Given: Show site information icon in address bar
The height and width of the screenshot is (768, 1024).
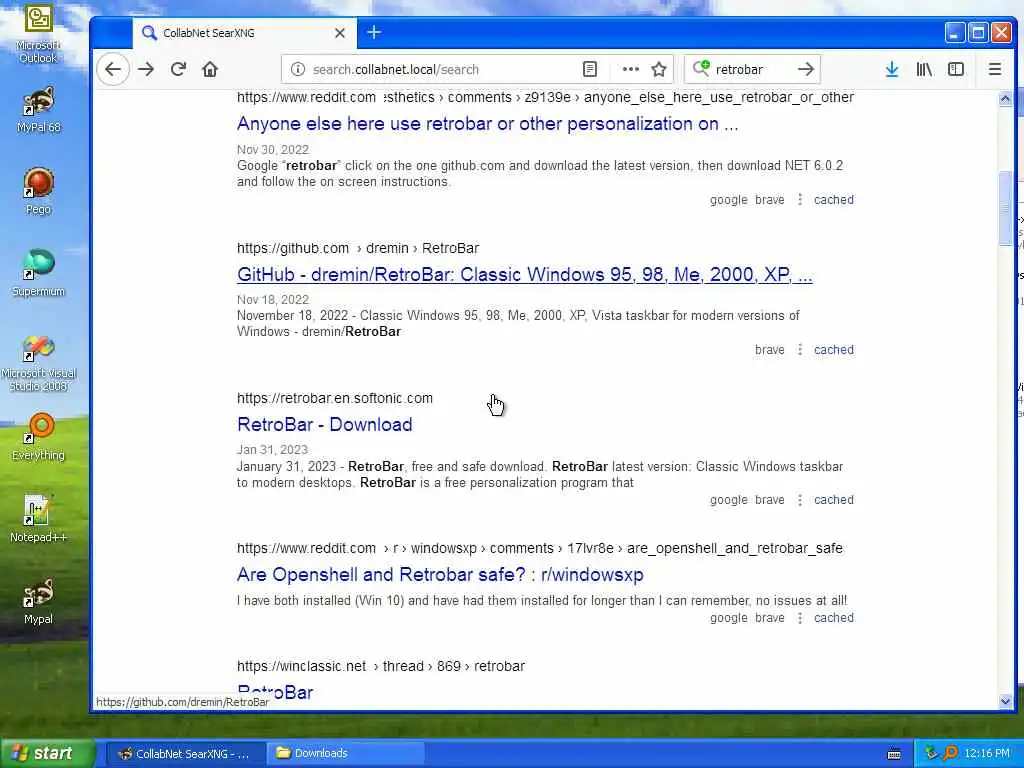Looking at the screenshot, I should point(298,69).
